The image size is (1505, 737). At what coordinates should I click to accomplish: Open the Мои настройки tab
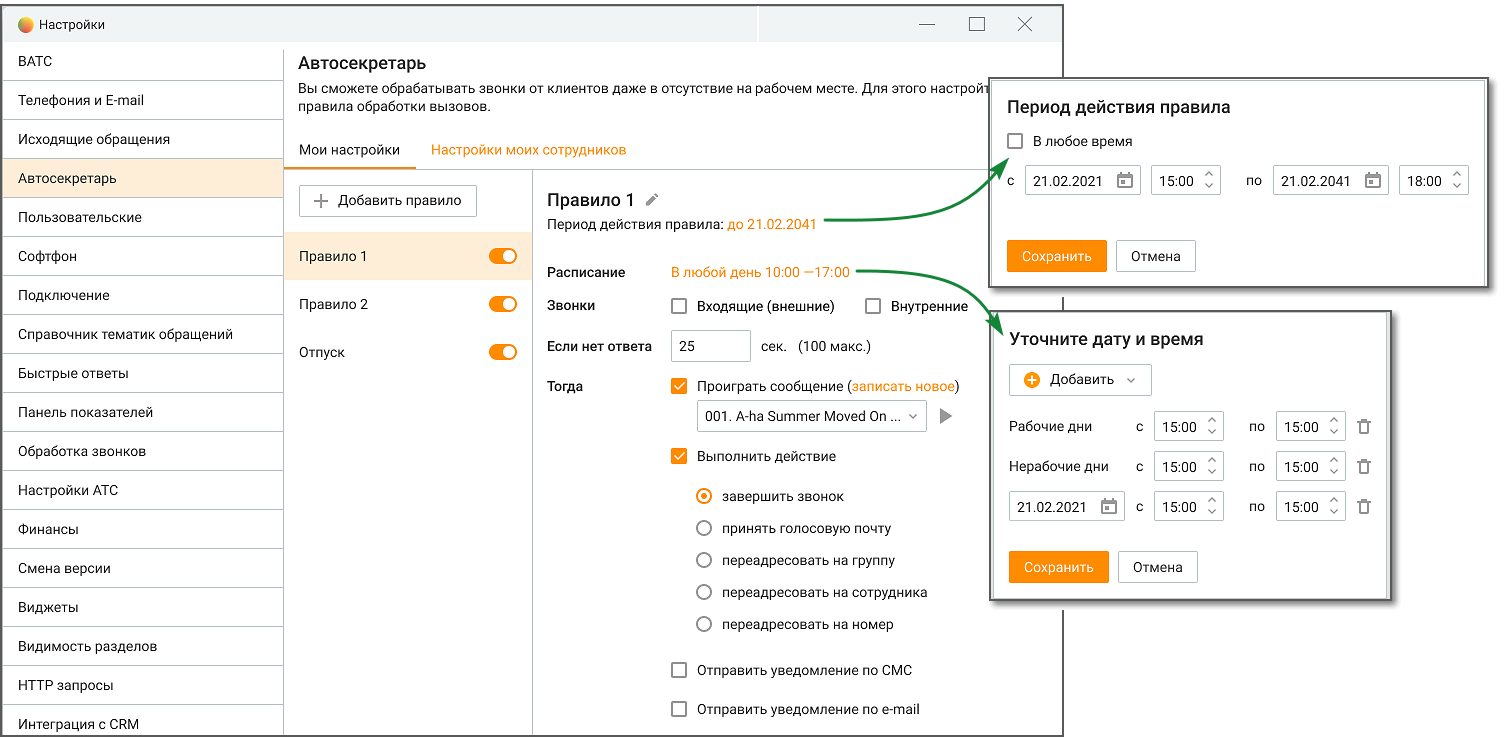point(349,150)
